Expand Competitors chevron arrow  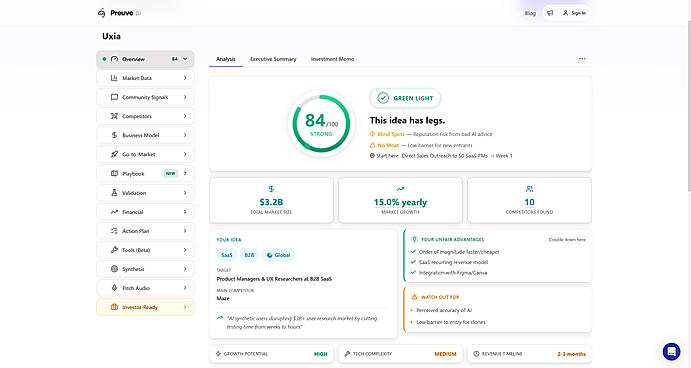point(185,116)
